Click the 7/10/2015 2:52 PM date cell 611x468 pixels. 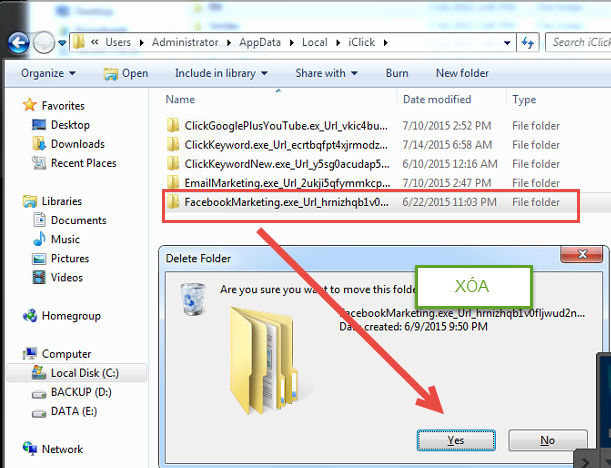pyautogui.click(x=447, y=126)
